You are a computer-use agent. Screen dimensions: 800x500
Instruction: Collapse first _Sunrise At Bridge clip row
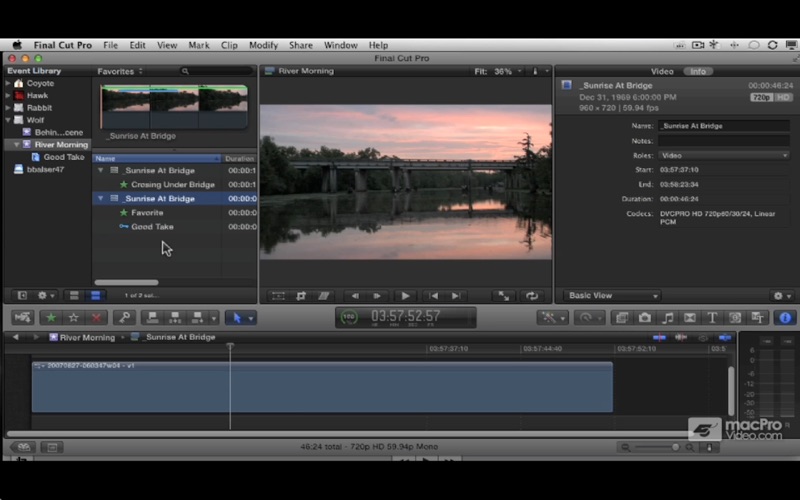click(x=101, y=170)
